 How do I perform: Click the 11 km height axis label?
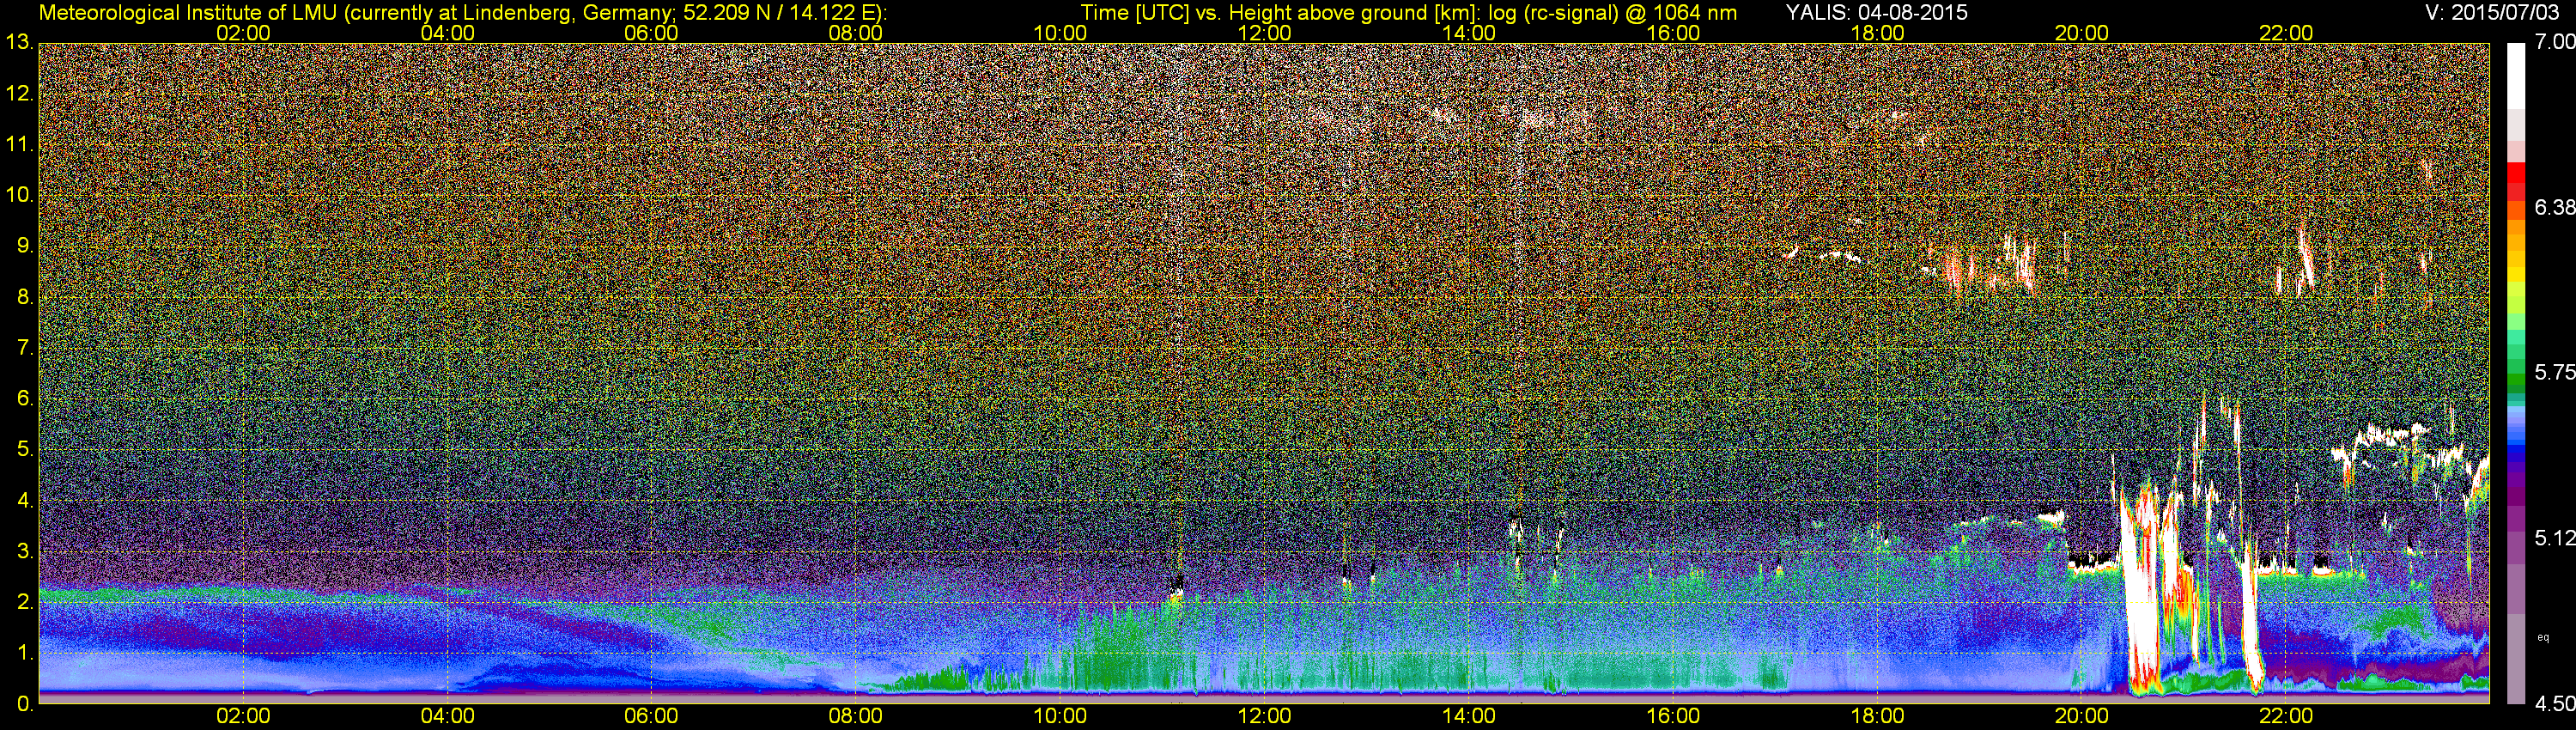click(19, 145)
